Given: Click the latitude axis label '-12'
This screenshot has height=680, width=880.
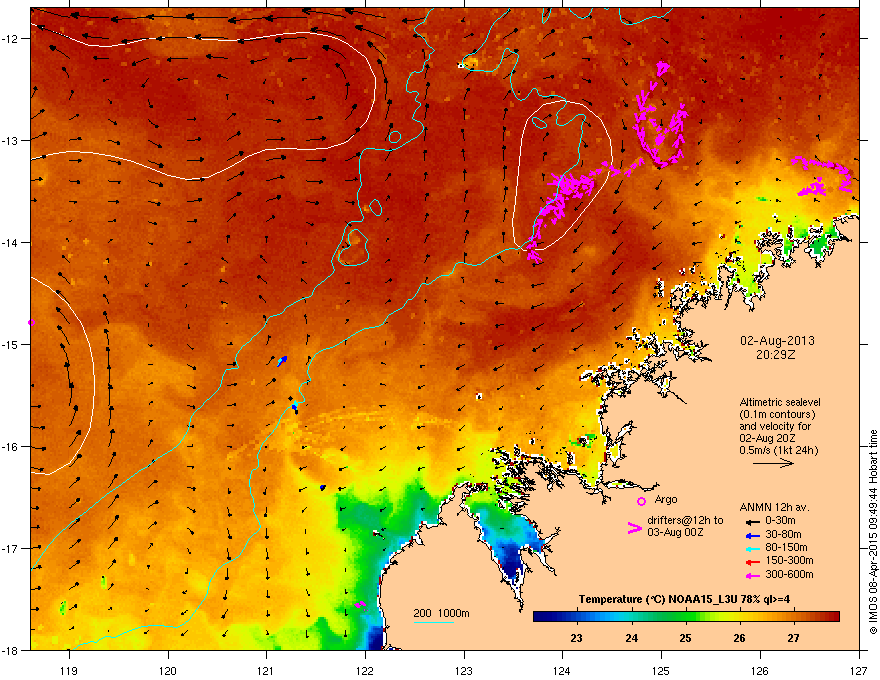Looking at the screenshot, I should click(10, 39).
